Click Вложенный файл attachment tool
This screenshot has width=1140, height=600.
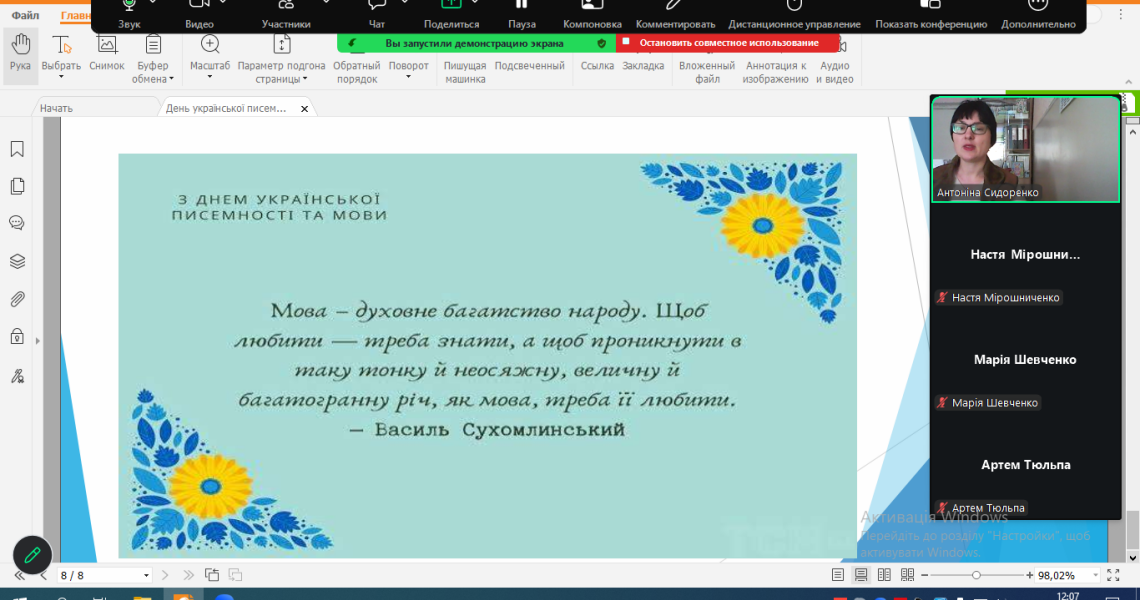[x=707, y=72]
